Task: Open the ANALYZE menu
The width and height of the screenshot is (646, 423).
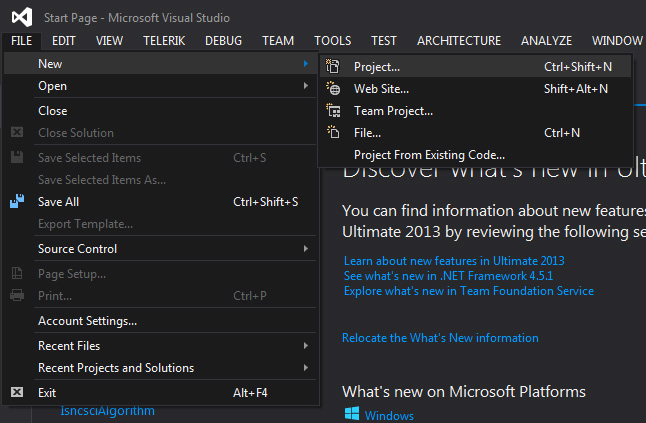Action: [546, 41]
